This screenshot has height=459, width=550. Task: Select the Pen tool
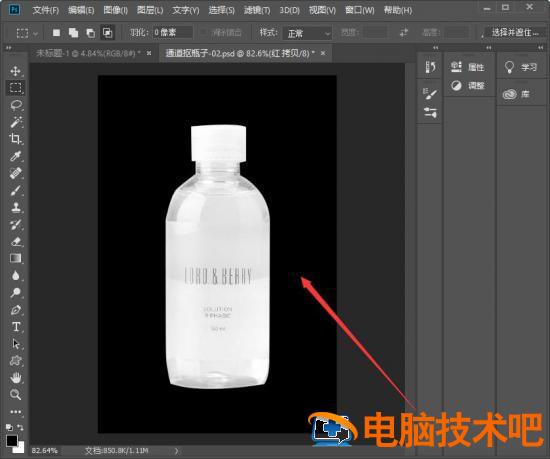15,310
